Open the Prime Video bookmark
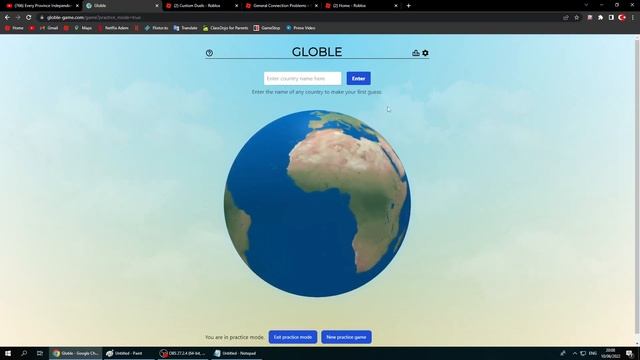Screen dimensions: 640x360 [300, 28]
